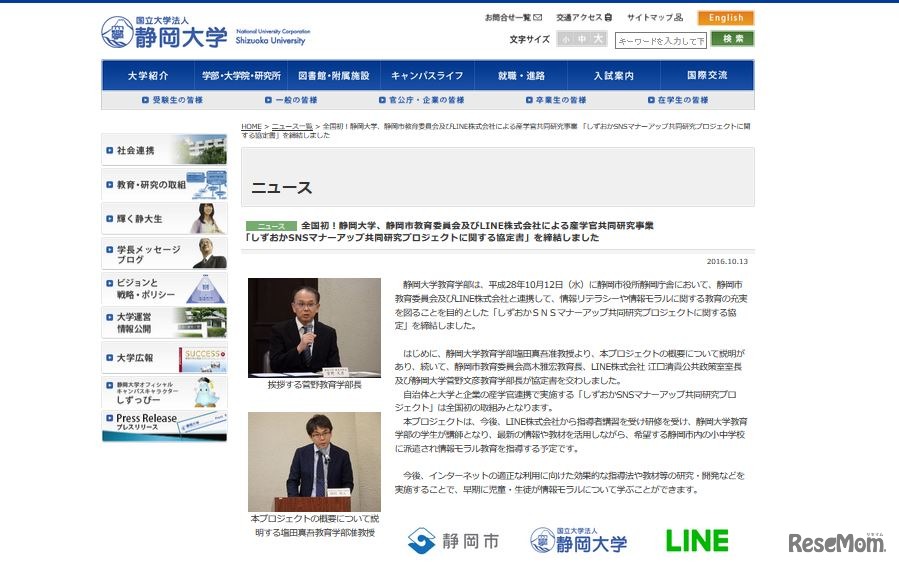Open 輝く静大生 sidebar banner
The image size is (899, 566).
pyautogui.click(x=164, y=218)
